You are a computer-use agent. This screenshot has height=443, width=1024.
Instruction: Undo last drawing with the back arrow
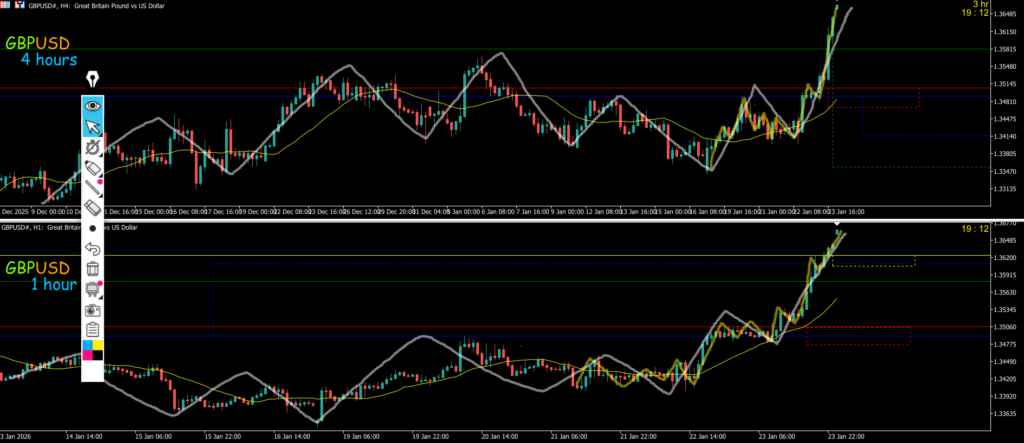(x=93, y=248)
